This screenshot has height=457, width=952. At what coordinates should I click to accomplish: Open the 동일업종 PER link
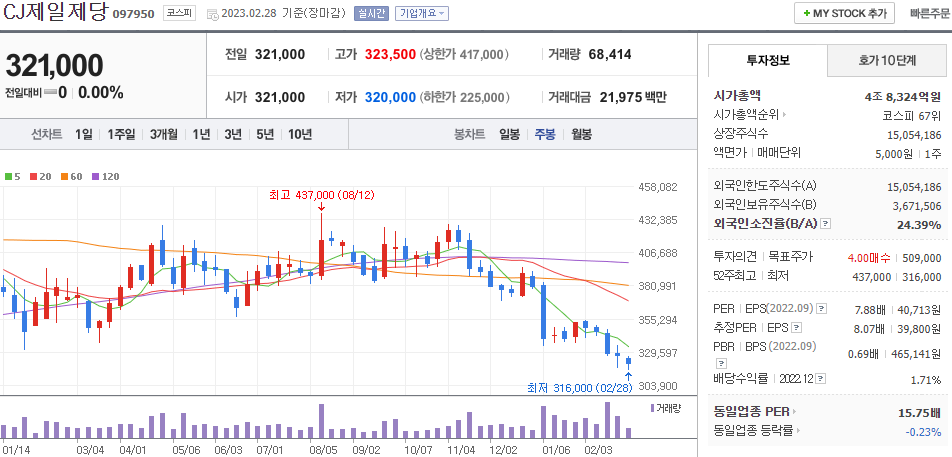752,412
